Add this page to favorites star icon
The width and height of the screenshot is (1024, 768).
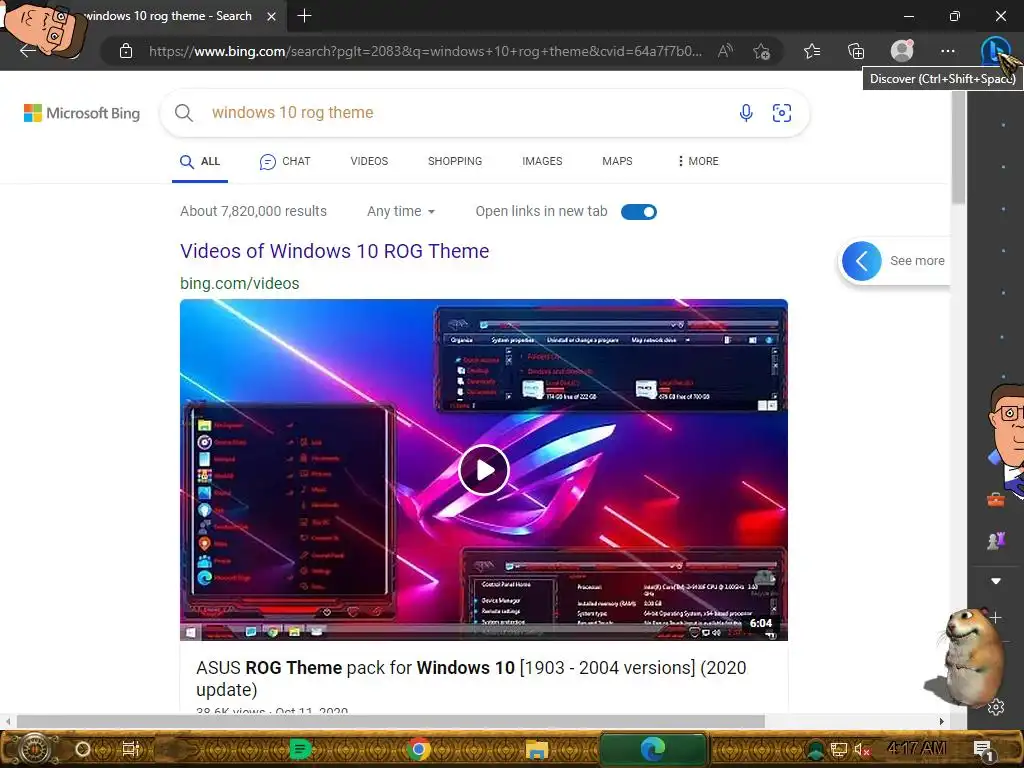[761, 51]
